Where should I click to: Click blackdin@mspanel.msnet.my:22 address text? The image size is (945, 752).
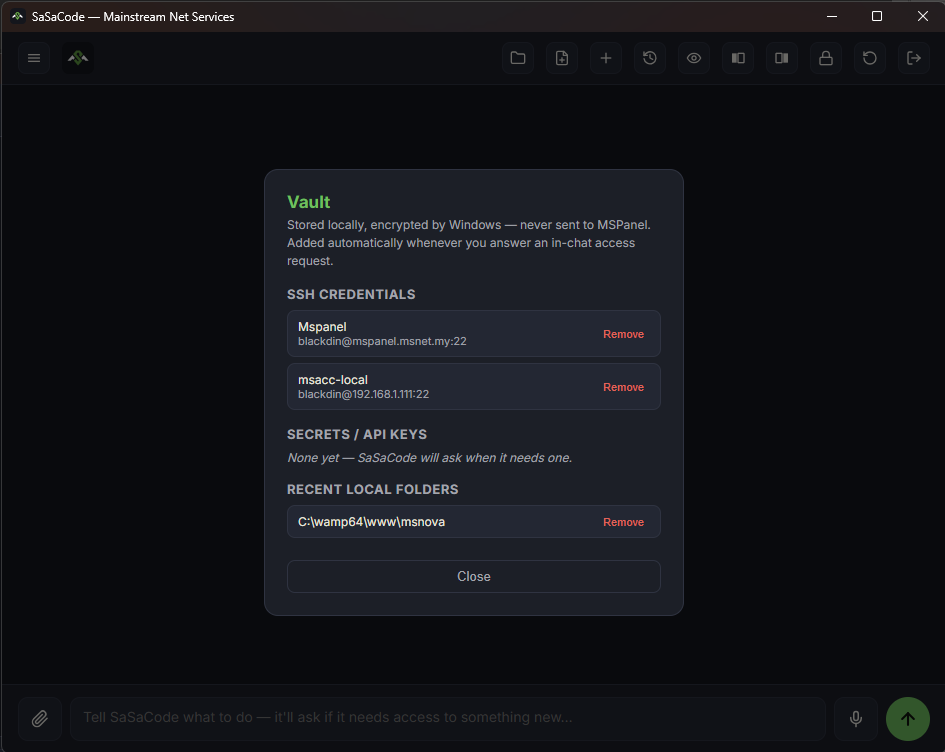[x=382, y=341]
